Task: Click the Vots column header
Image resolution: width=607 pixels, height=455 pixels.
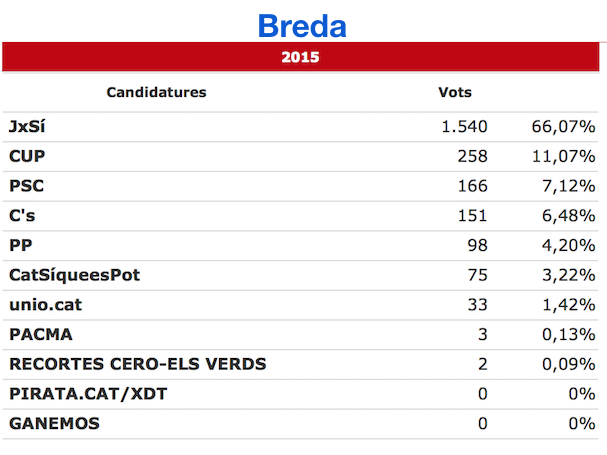Action: [x=455, y=92]
